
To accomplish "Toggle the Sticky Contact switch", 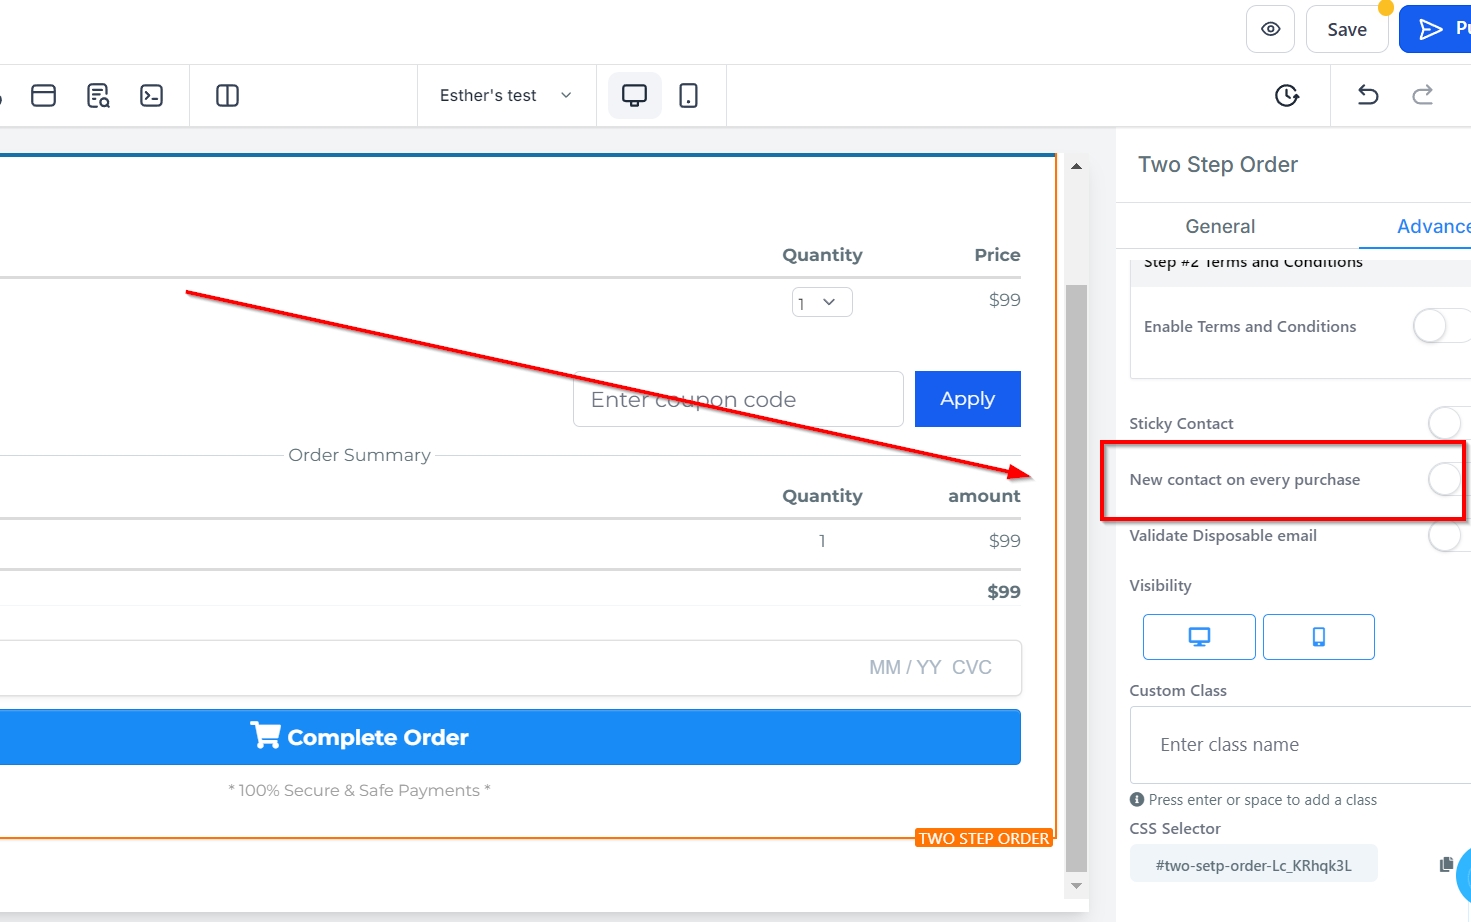I will tap(1448, 423).
